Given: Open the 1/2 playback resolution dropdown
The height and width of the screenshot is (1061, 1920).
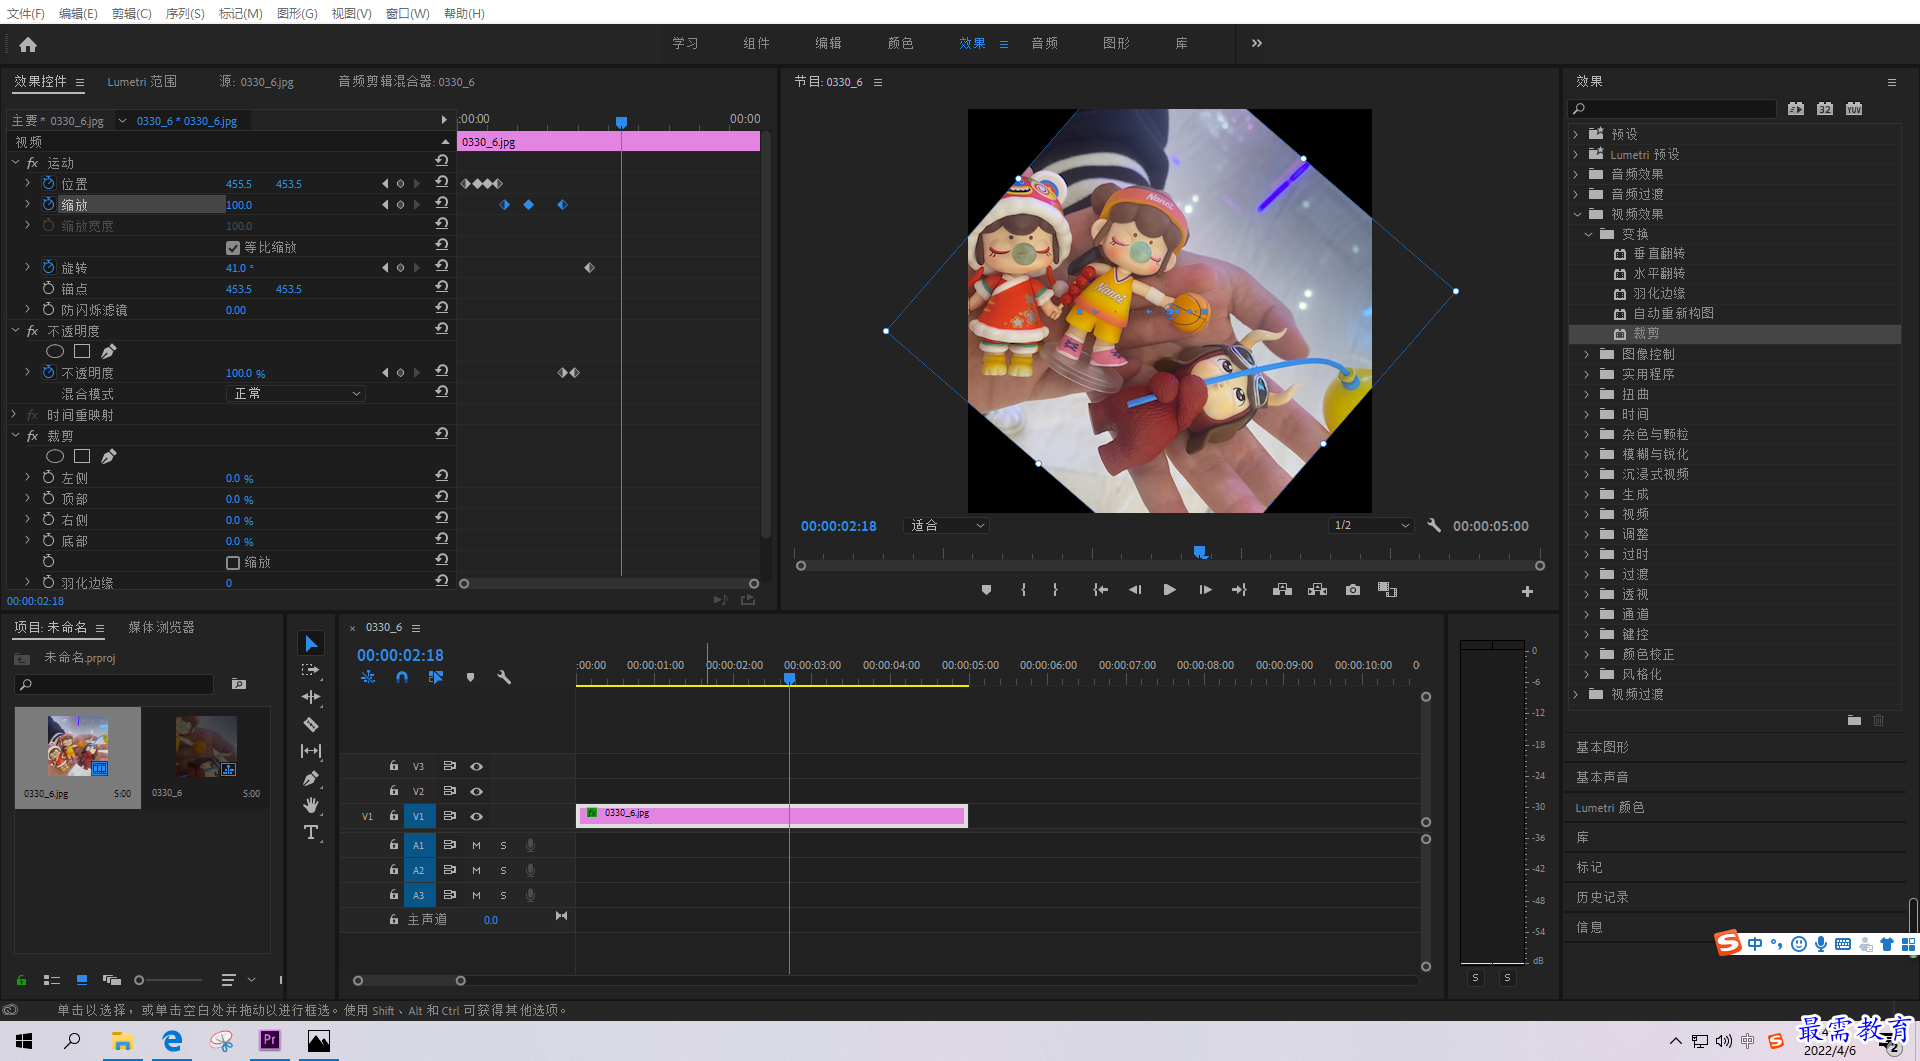Looking at the screenshot, I should click(1371, 525).
